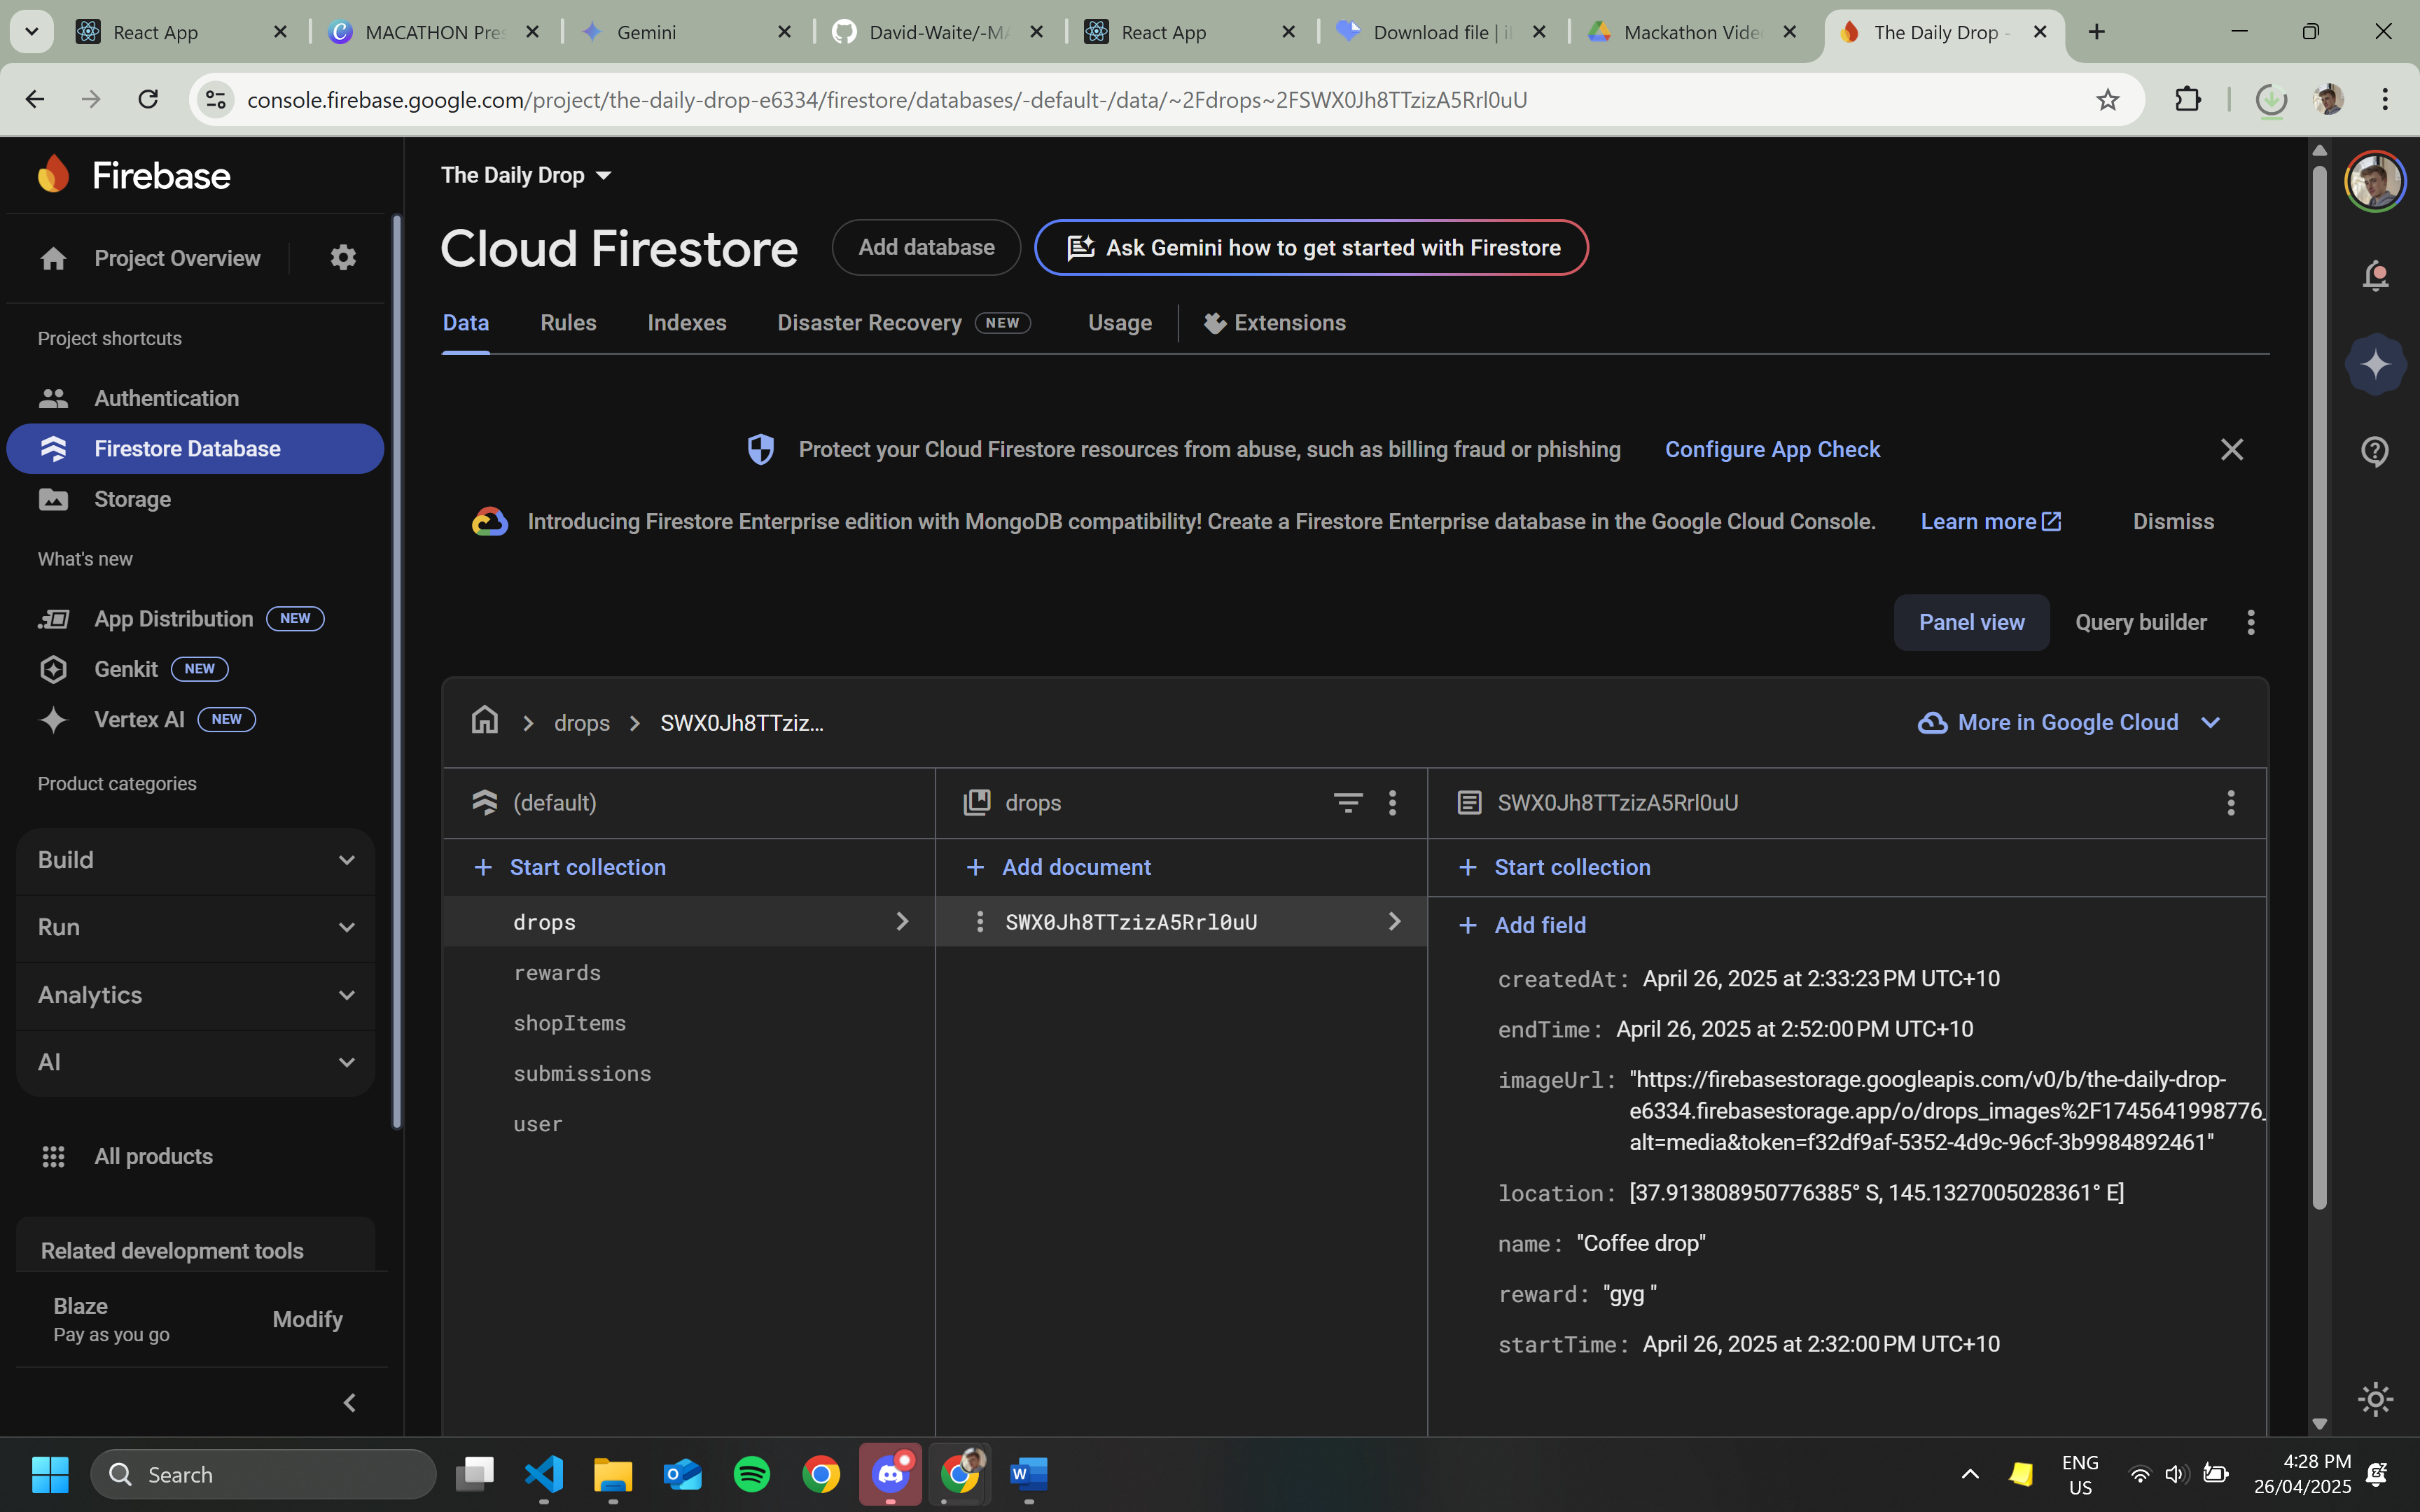Toggle light/dark theme sun icon
This screenshot has width=2420, height=1512.
[2375, 1399]
